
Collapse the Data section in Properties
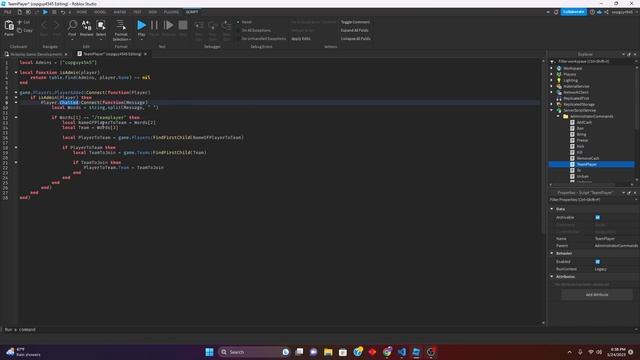pos(552,209)
